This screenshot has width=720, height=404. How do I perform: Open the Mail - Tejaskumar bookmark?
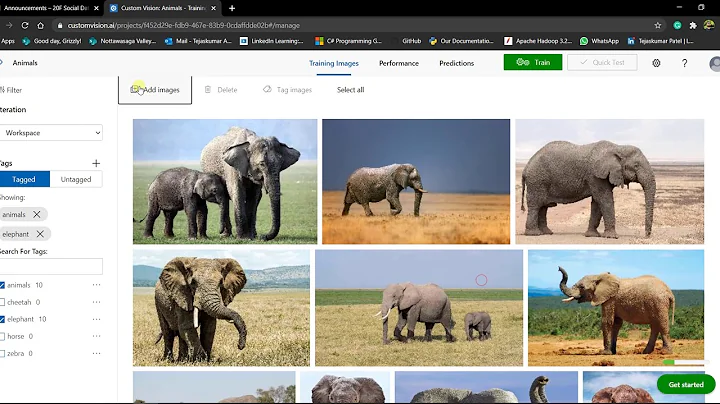[198, 41]
